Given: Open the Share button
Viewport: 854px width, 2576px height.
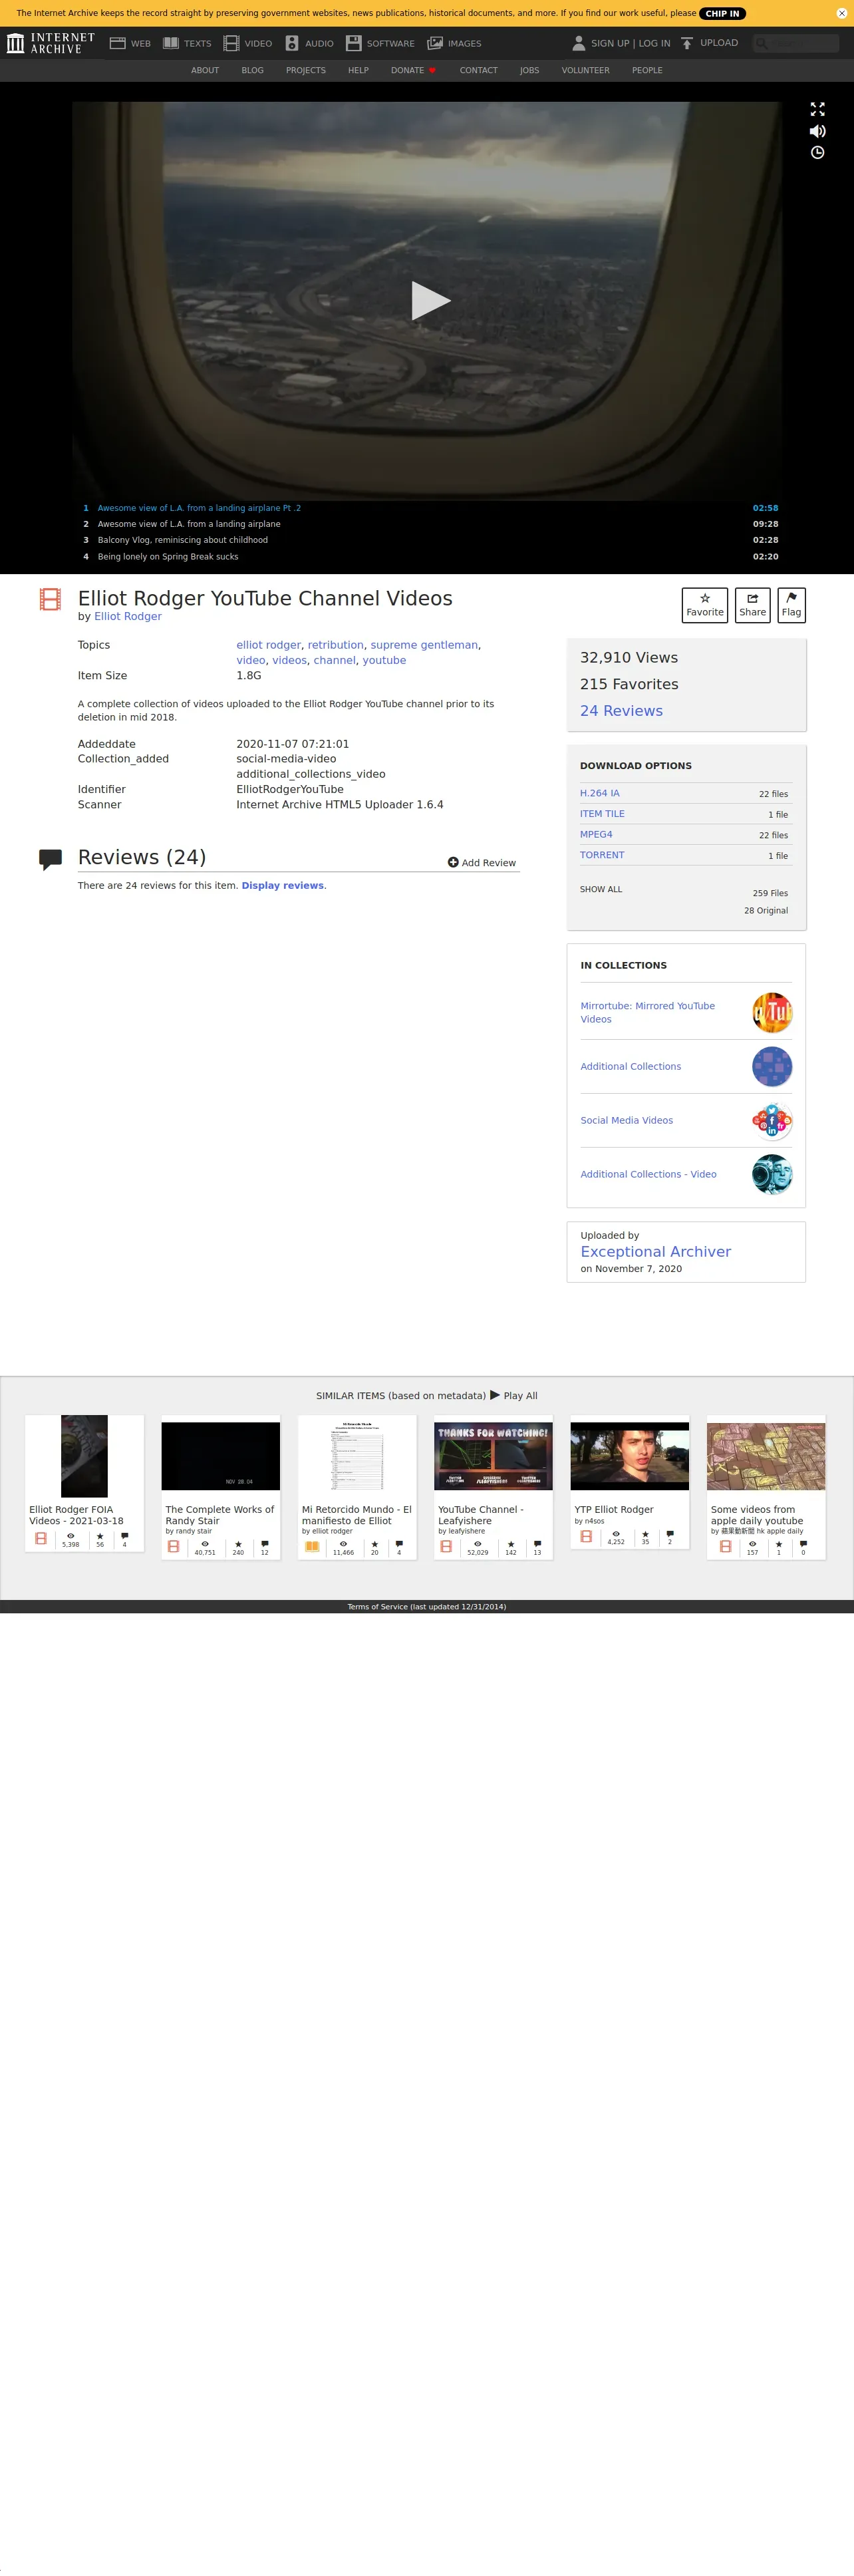Looking at the screenshot, I should pyautogui.click(x=753, y=605).
